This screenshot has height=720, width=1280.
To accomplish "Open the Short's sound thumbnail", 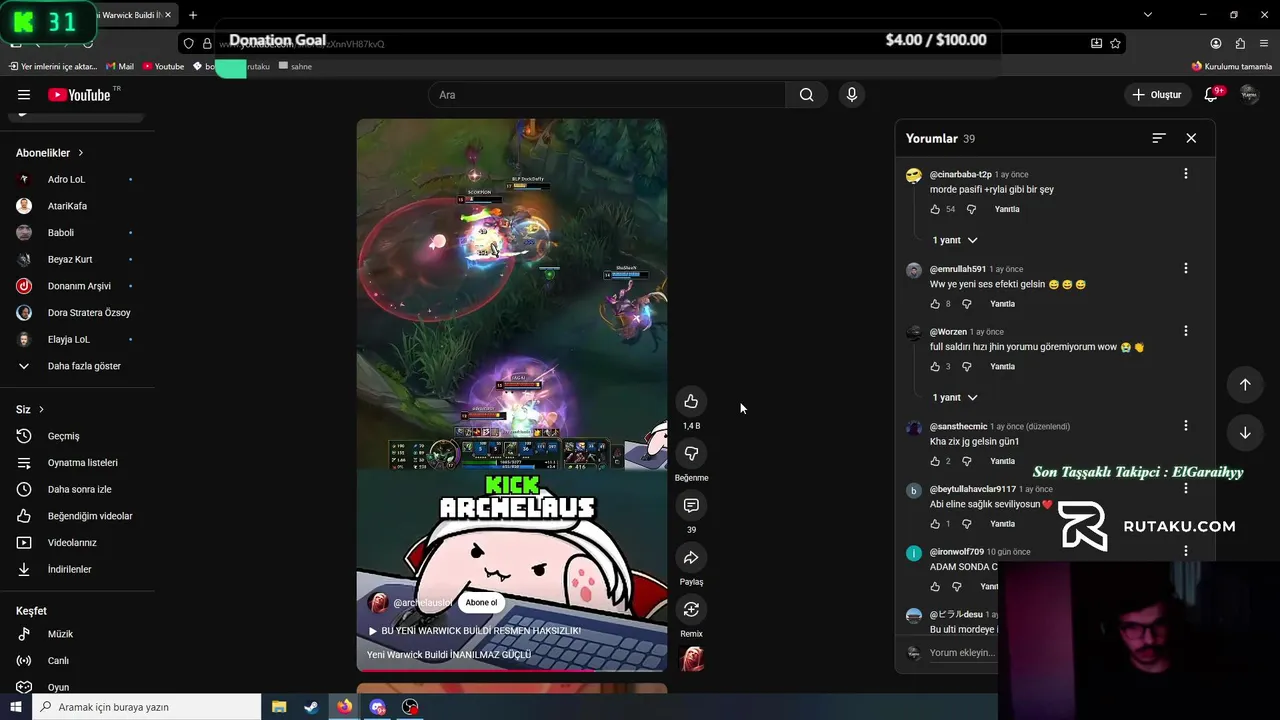I will (x=691, y=659).
